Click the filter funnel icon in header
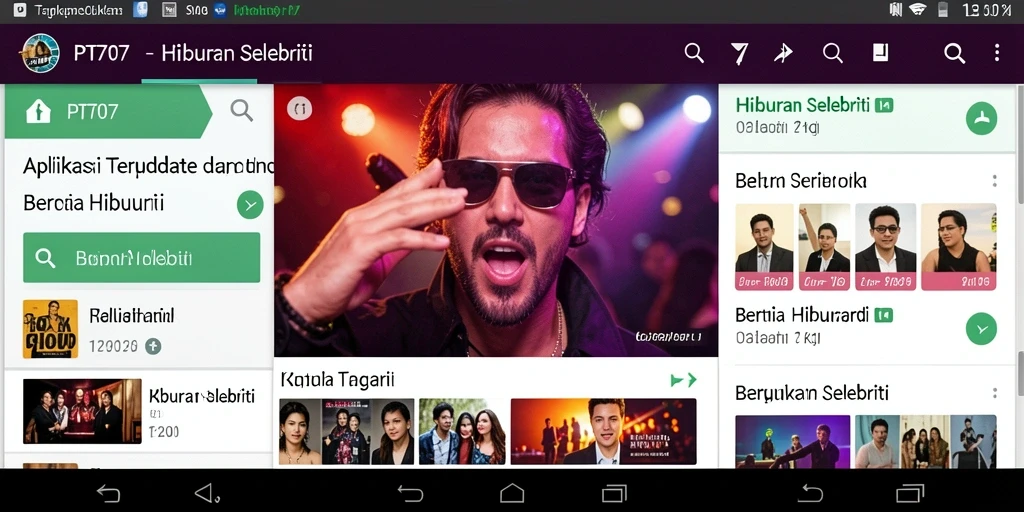Image resolution: width=1024 pixels, height=512 pixels. [739, 54]
